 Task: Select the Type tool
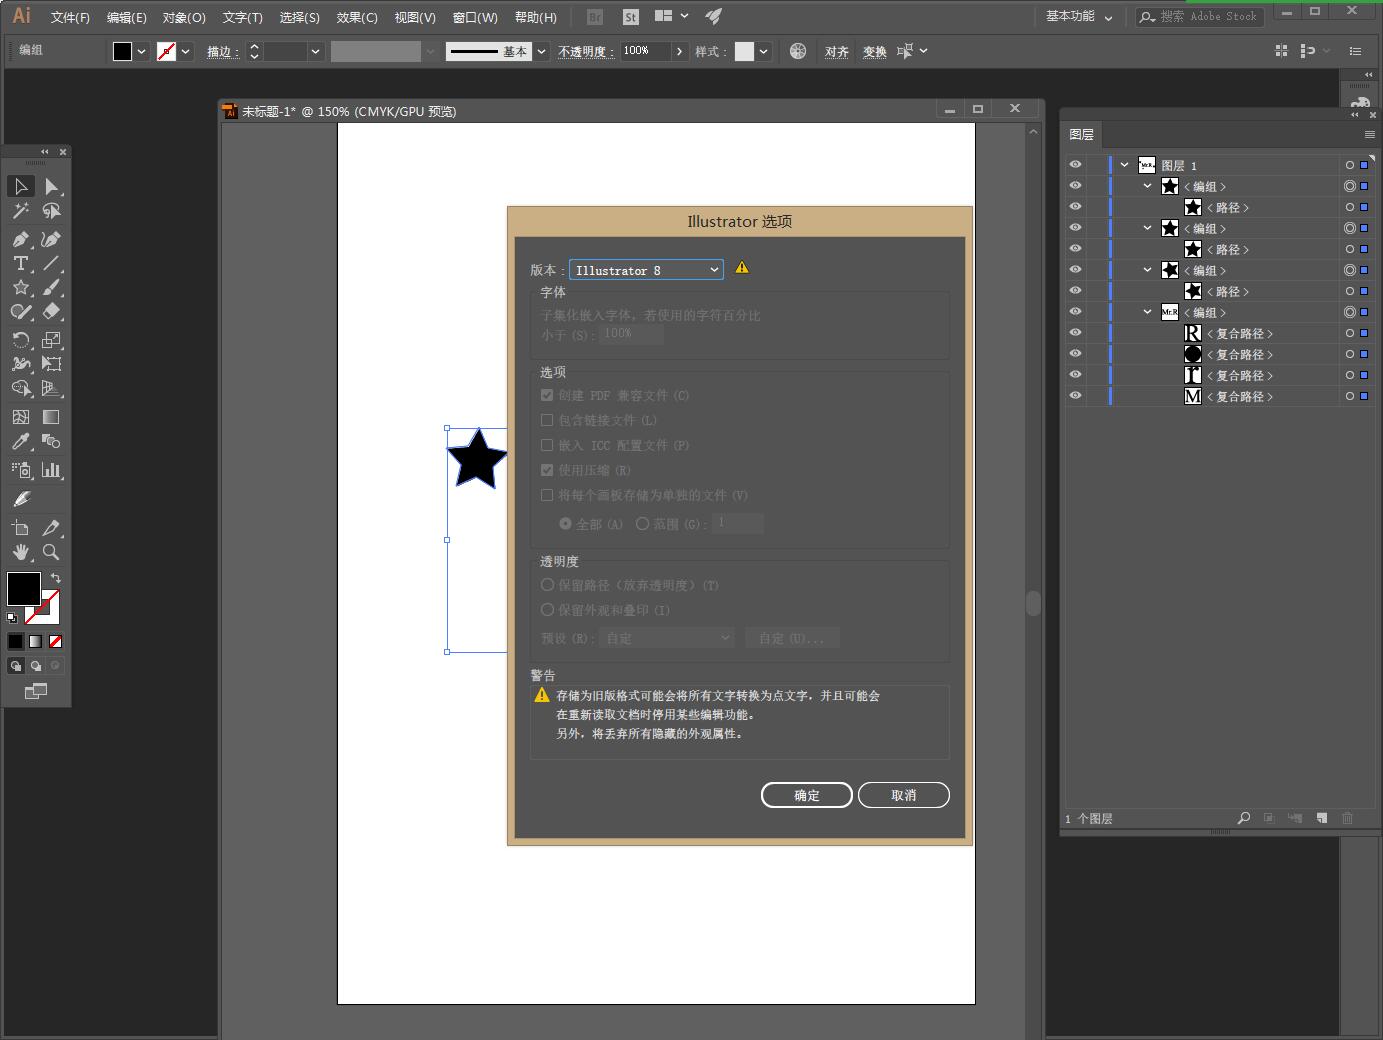coord(21,264)
